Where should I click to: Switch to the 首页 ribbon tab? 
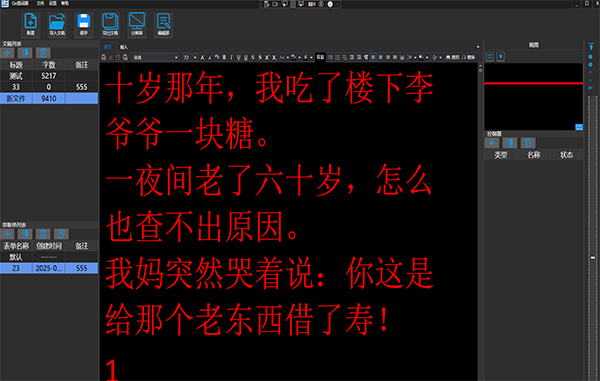pos(108,47)
